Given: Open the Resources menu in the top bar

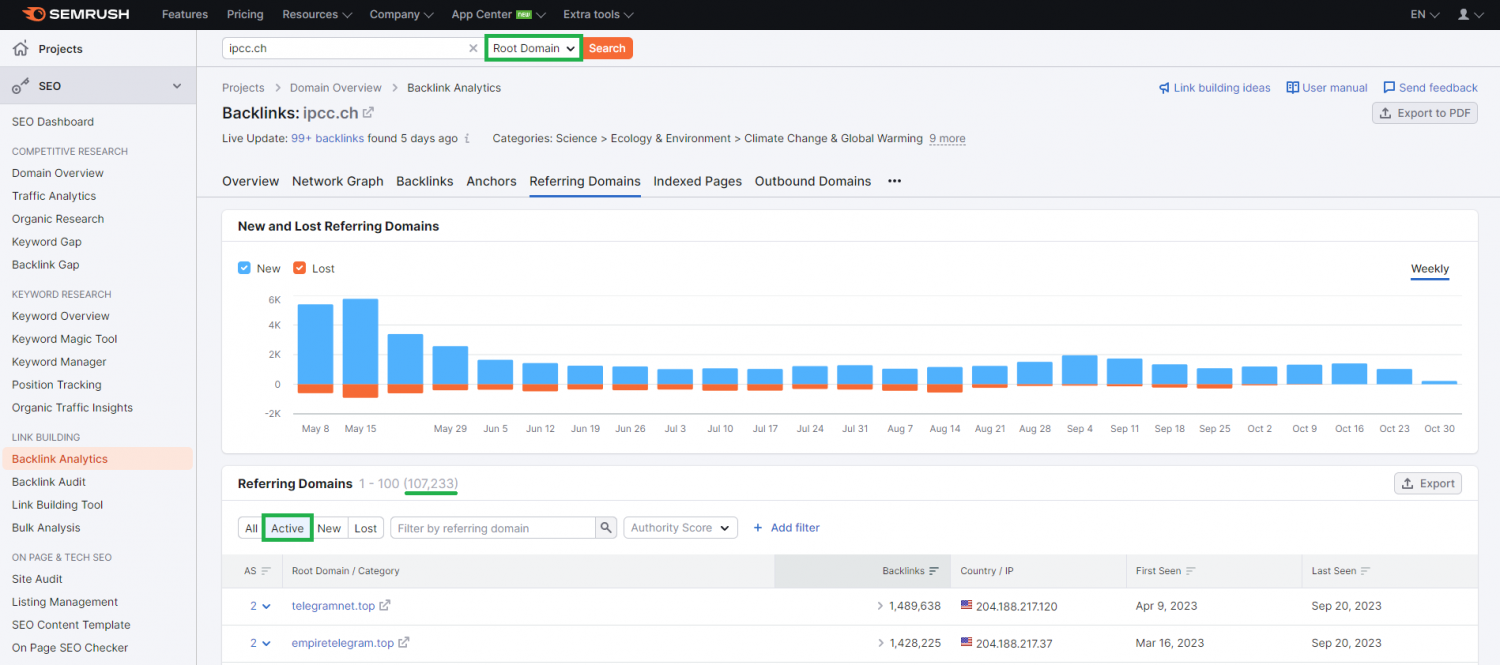Looking at the screenshot, I should click(316, 14).
